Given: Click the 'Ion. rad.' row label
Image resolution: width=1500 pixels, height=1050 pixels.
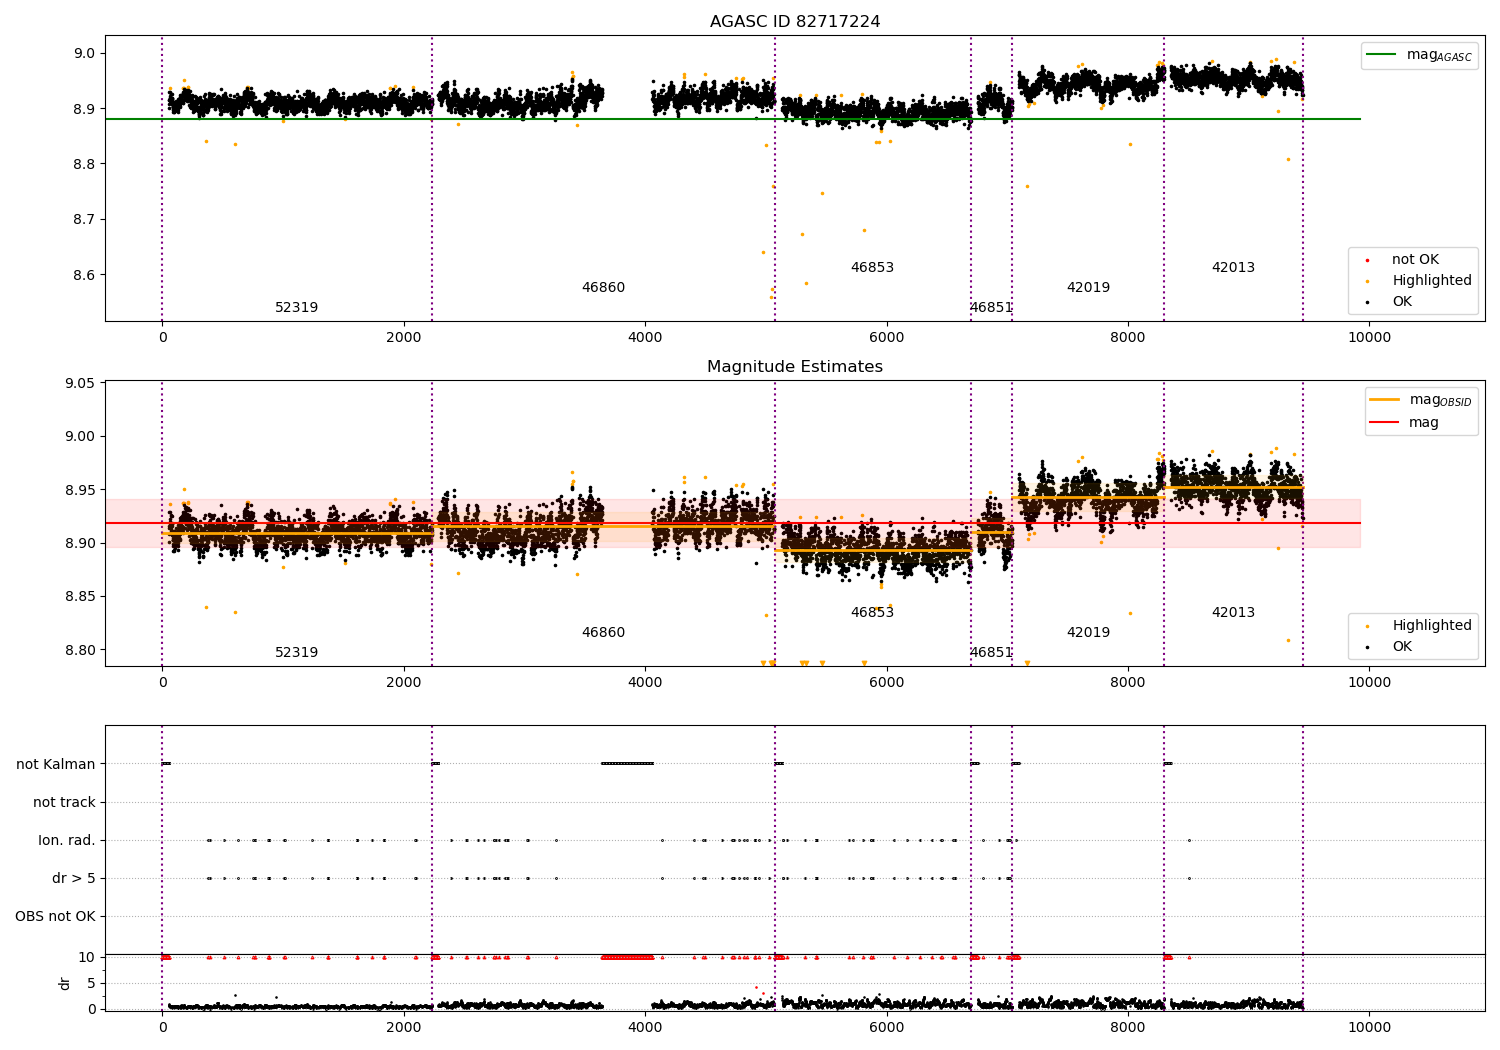Looking at the screenshot, I should pyautogui.click(x=67, y=840).
